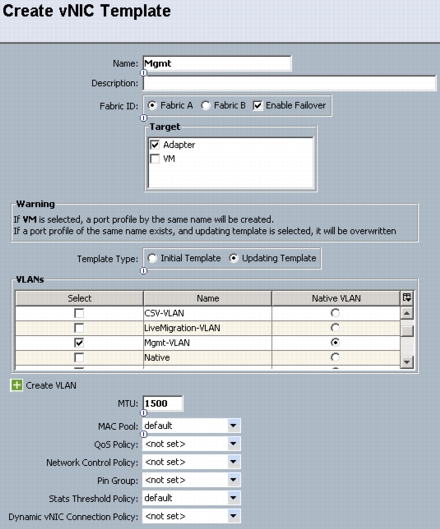Tick the LiveMigration-VLAN select checkbox
This screenshot has height=529, width=440.
[x=79, y=328]
